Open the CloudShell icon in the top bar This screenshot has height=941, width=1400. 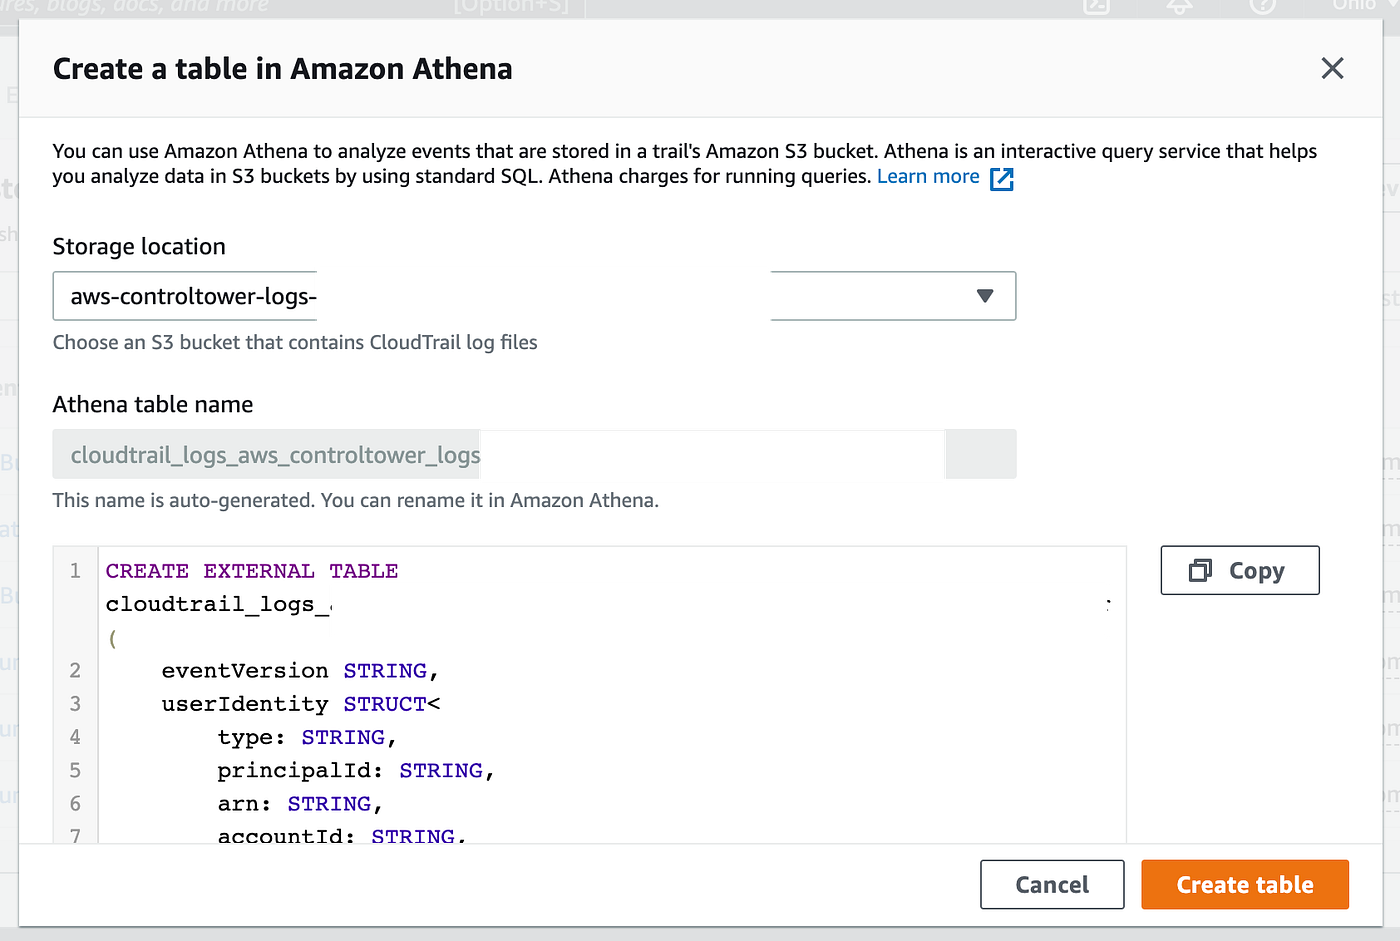click(x=1097, y=6)
